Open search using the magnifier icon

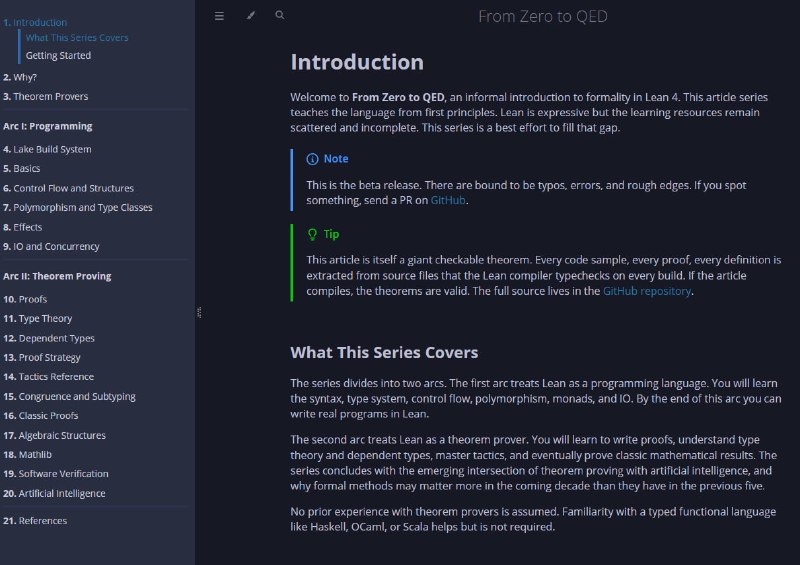(280, 16)
